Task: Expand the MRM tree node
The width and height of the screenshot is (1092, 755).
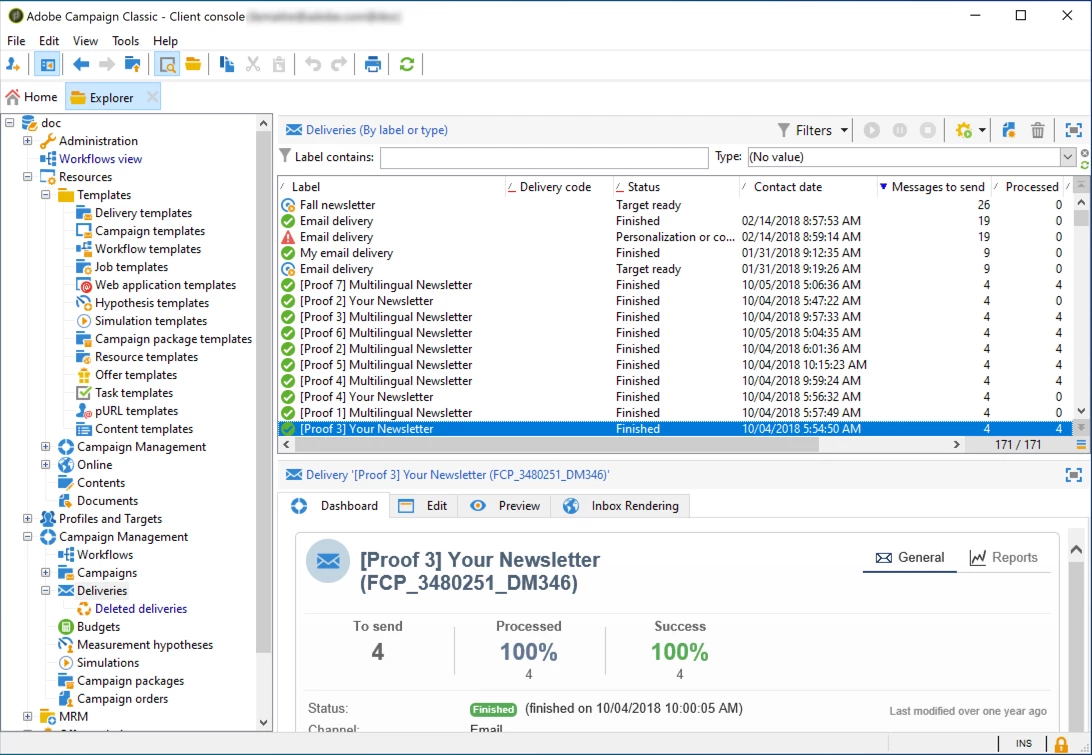Action: [28, 717]
